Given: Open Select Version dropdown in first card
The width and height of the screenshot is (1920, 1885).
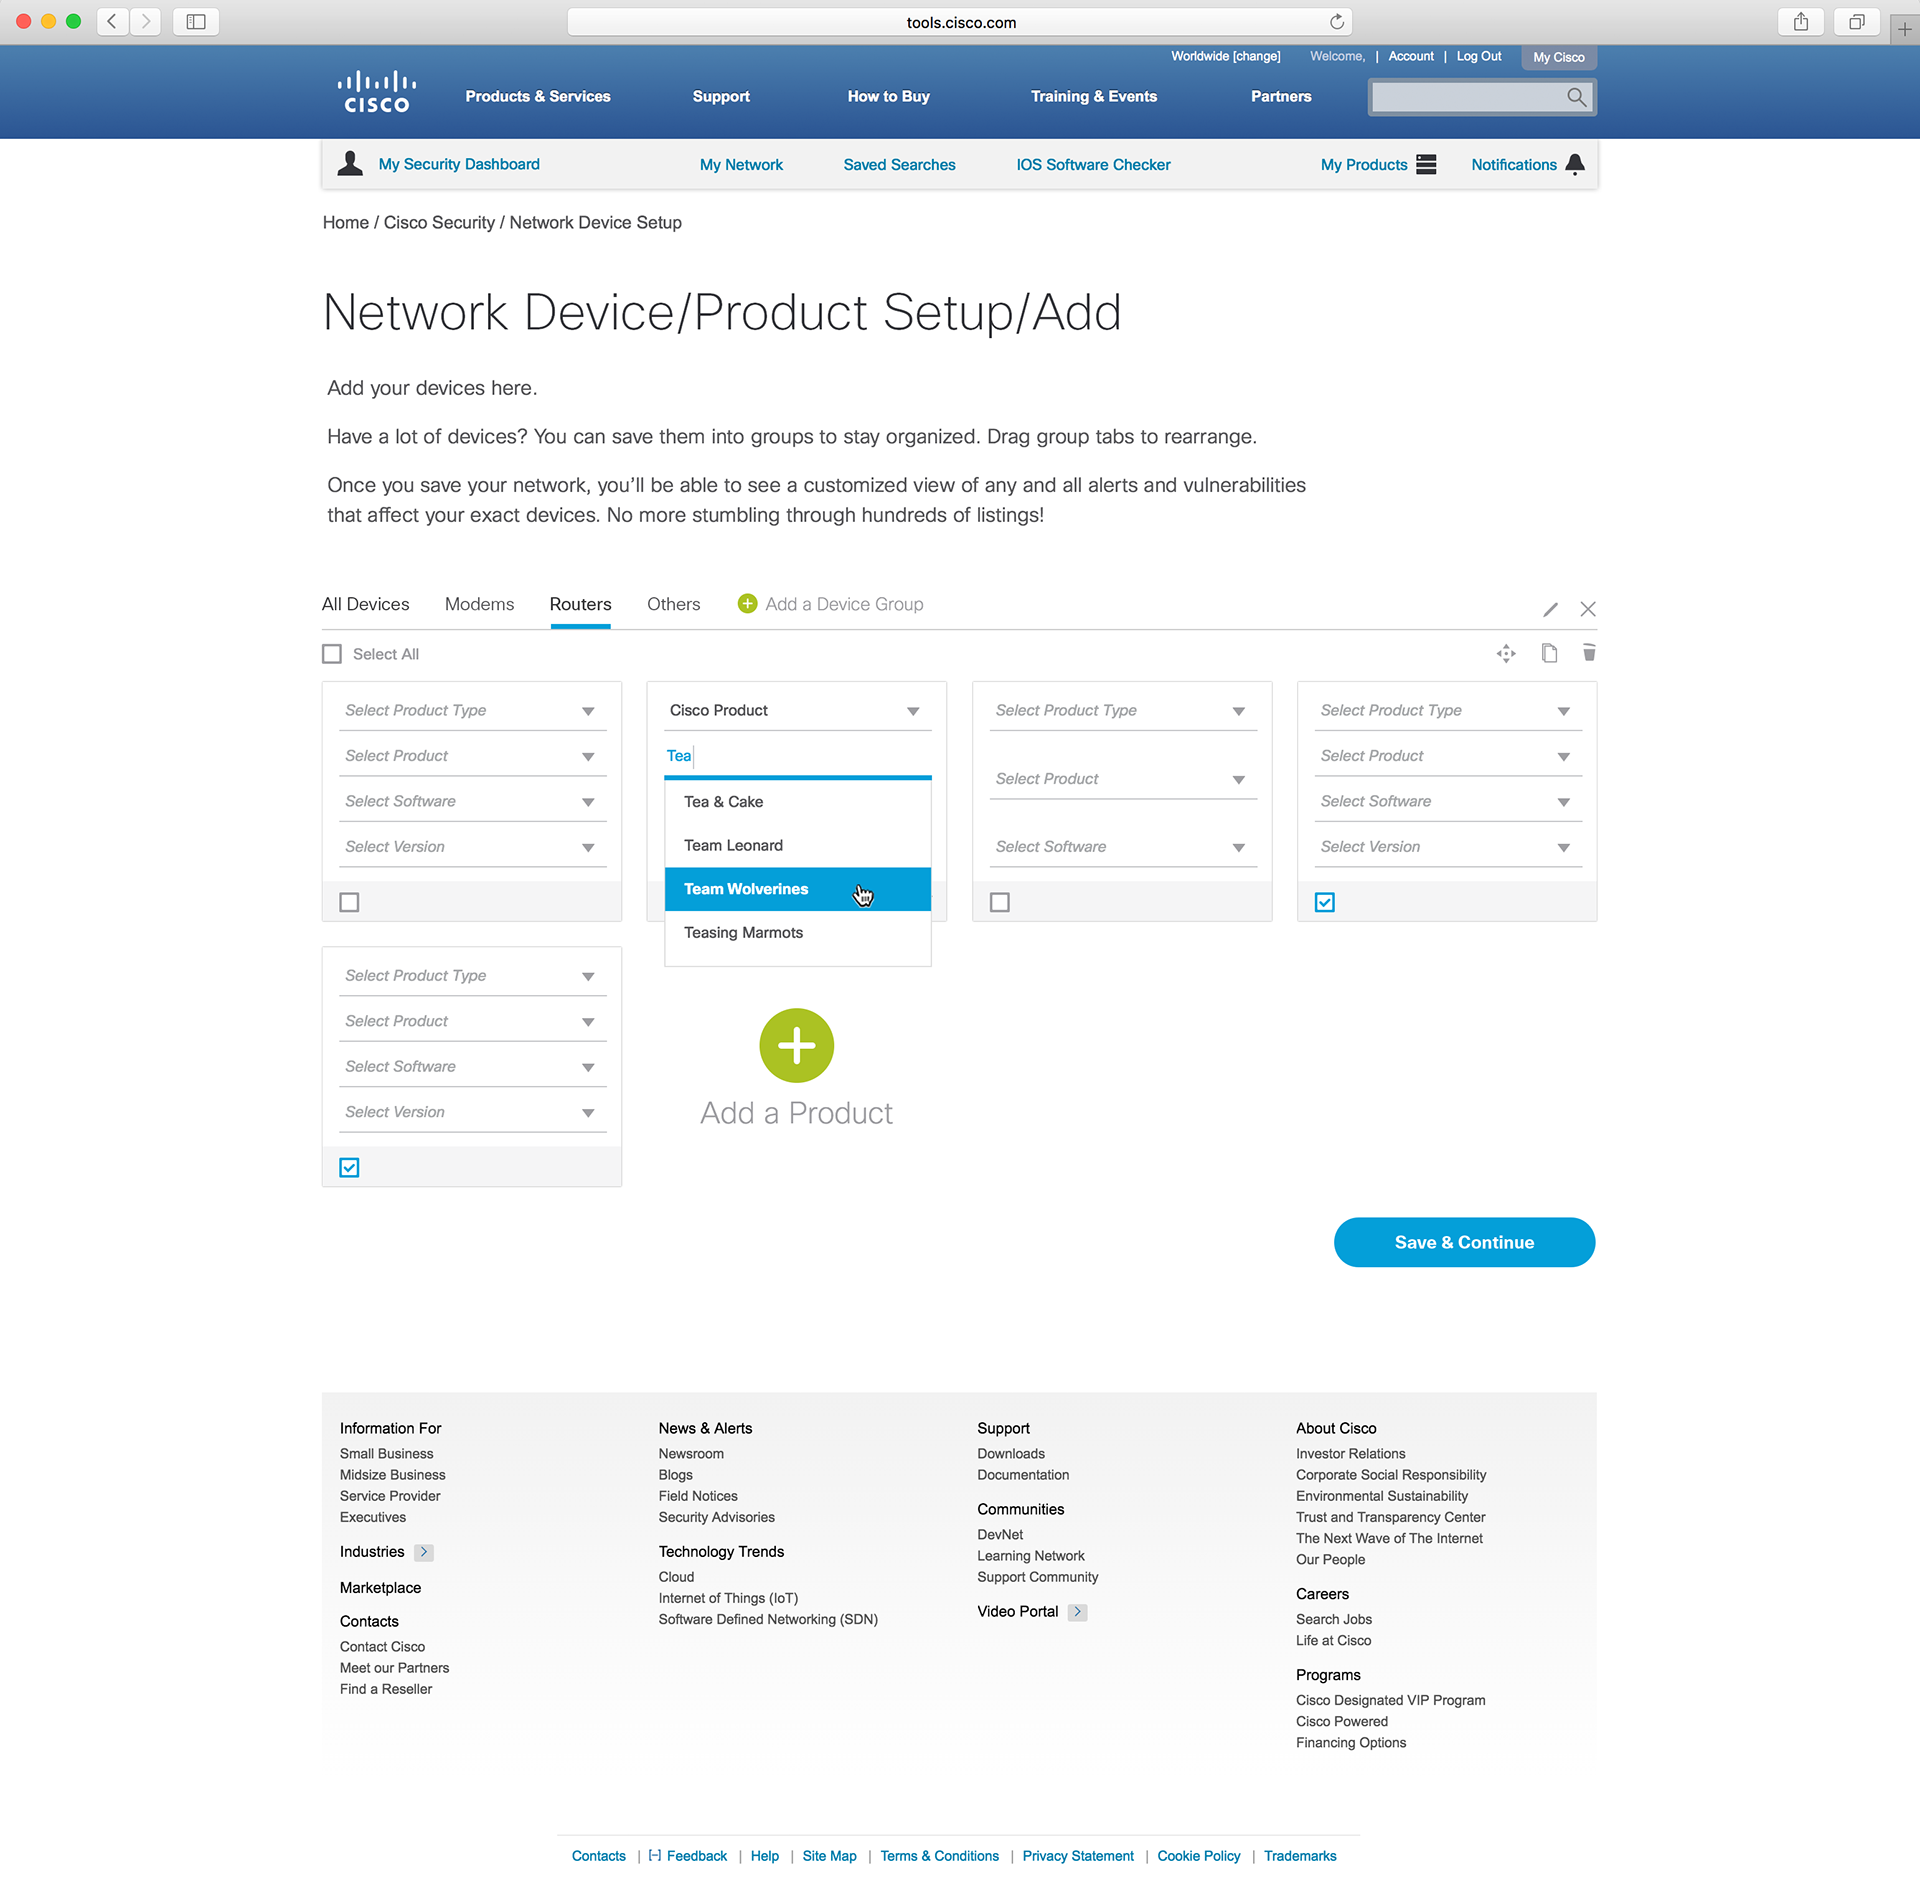Looking at the screenshot, I should (472, 847).
